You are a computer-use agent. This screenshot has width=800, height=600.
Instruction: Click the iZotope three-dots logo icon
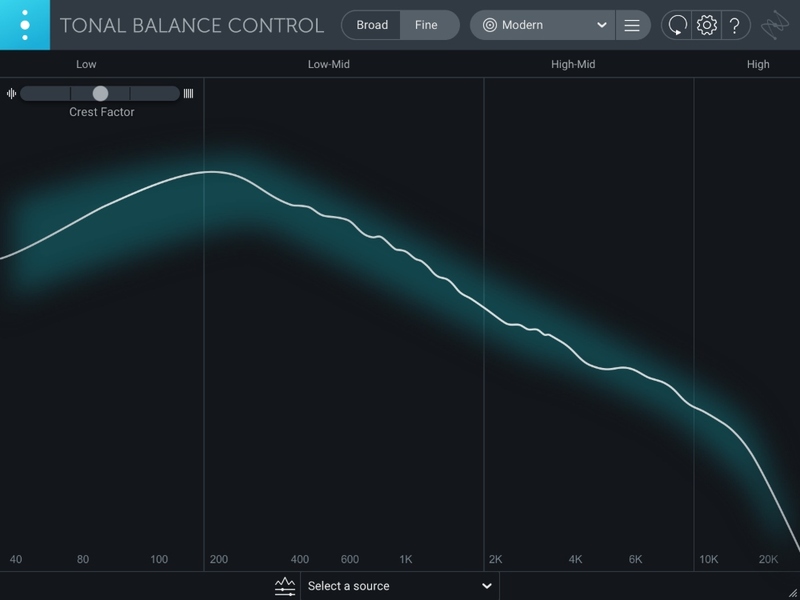24,25
